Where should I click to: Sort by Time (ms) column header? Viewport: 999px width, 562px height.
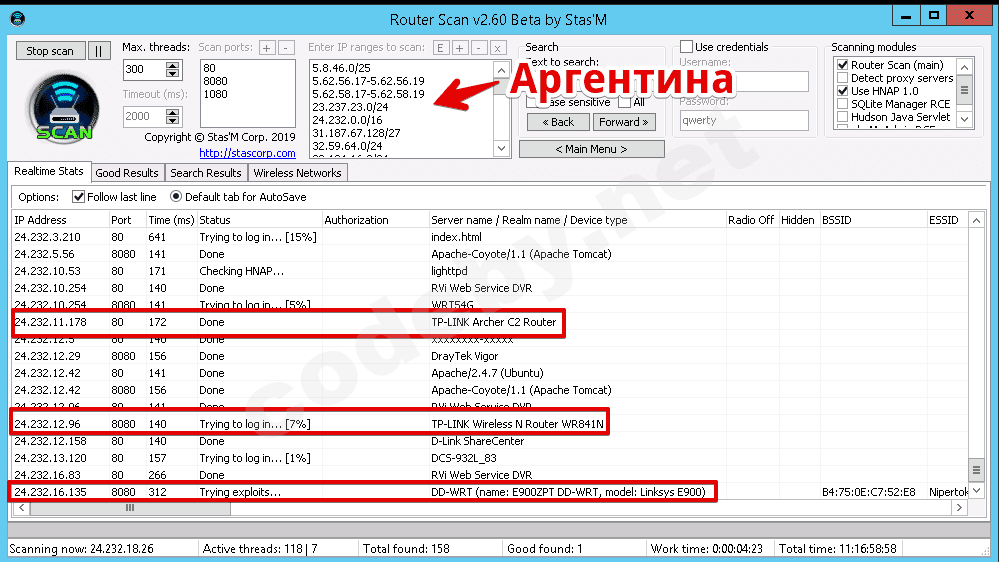pyautogui.click(x=171, y=220)
